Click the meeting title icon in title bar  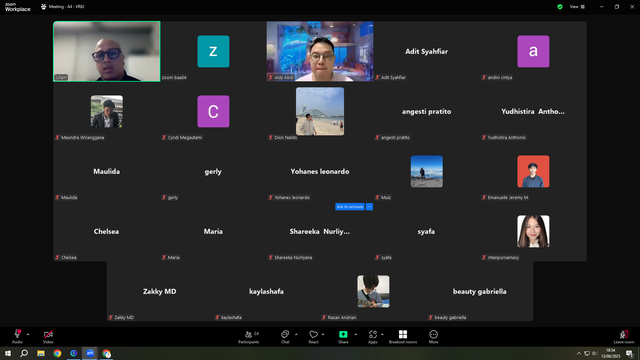tap(43, 7)
